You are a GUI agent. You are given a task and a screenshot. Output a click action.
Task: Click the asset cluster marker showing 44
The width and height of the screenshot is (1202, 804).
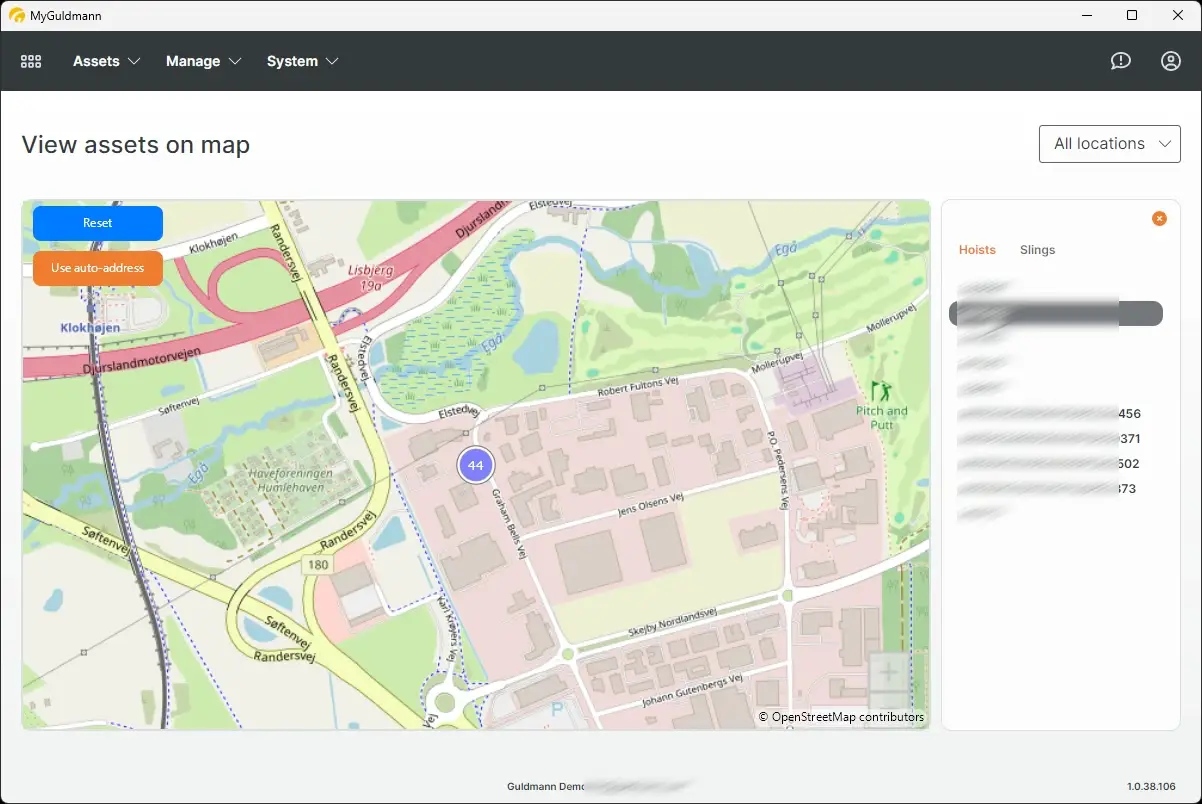click(476, 464)
